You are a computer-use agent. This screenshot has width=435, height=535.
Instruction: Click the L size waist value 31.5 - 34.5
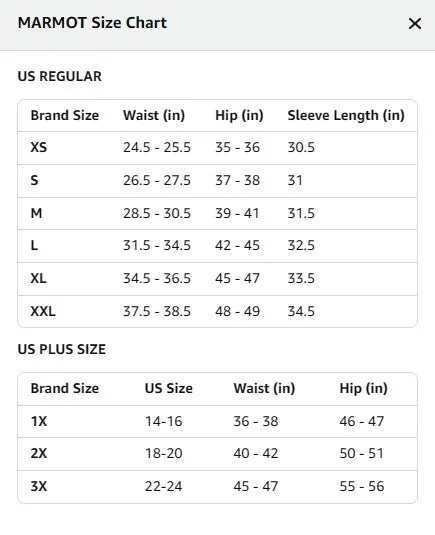point(157,245)
